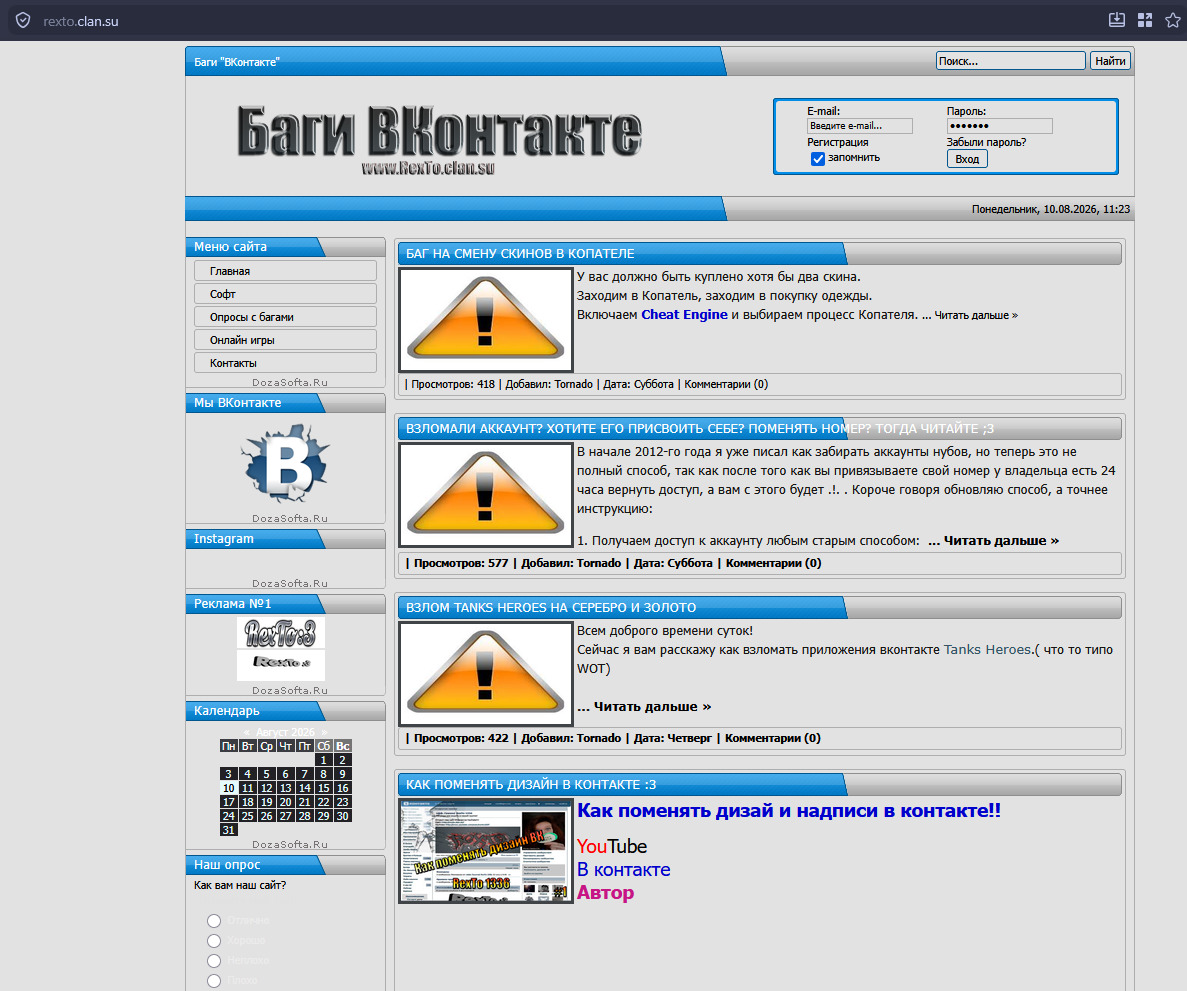Open the VK design video thumbnail

(485, 850)
